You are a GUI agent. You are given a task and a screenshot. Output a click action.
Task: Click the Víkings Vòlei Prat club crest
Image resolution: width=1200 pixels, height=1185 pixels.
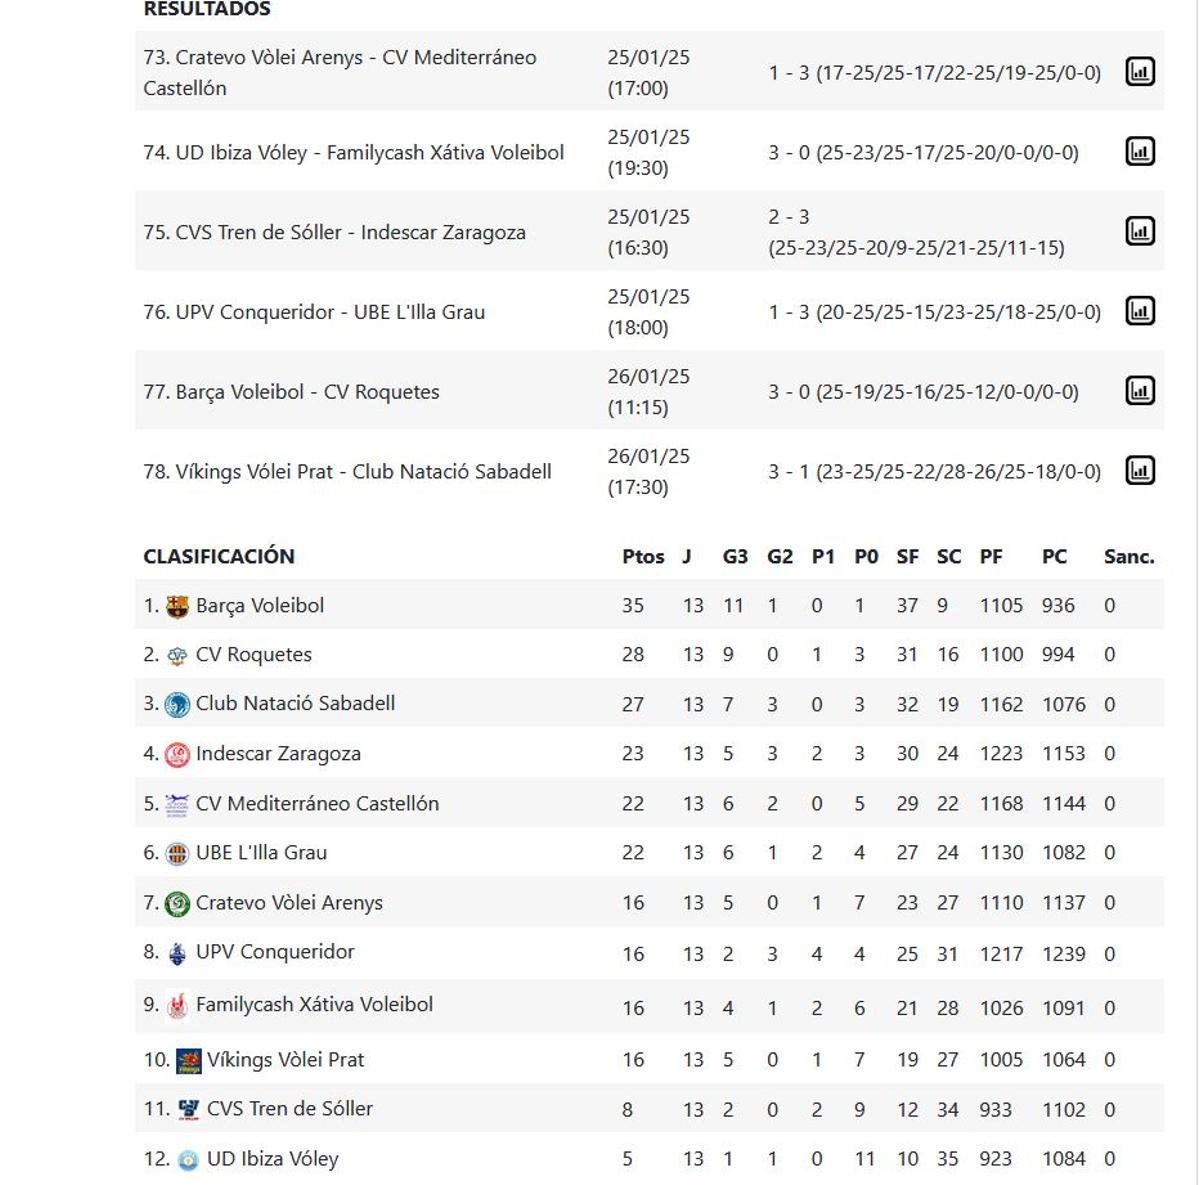point(188,1059)
